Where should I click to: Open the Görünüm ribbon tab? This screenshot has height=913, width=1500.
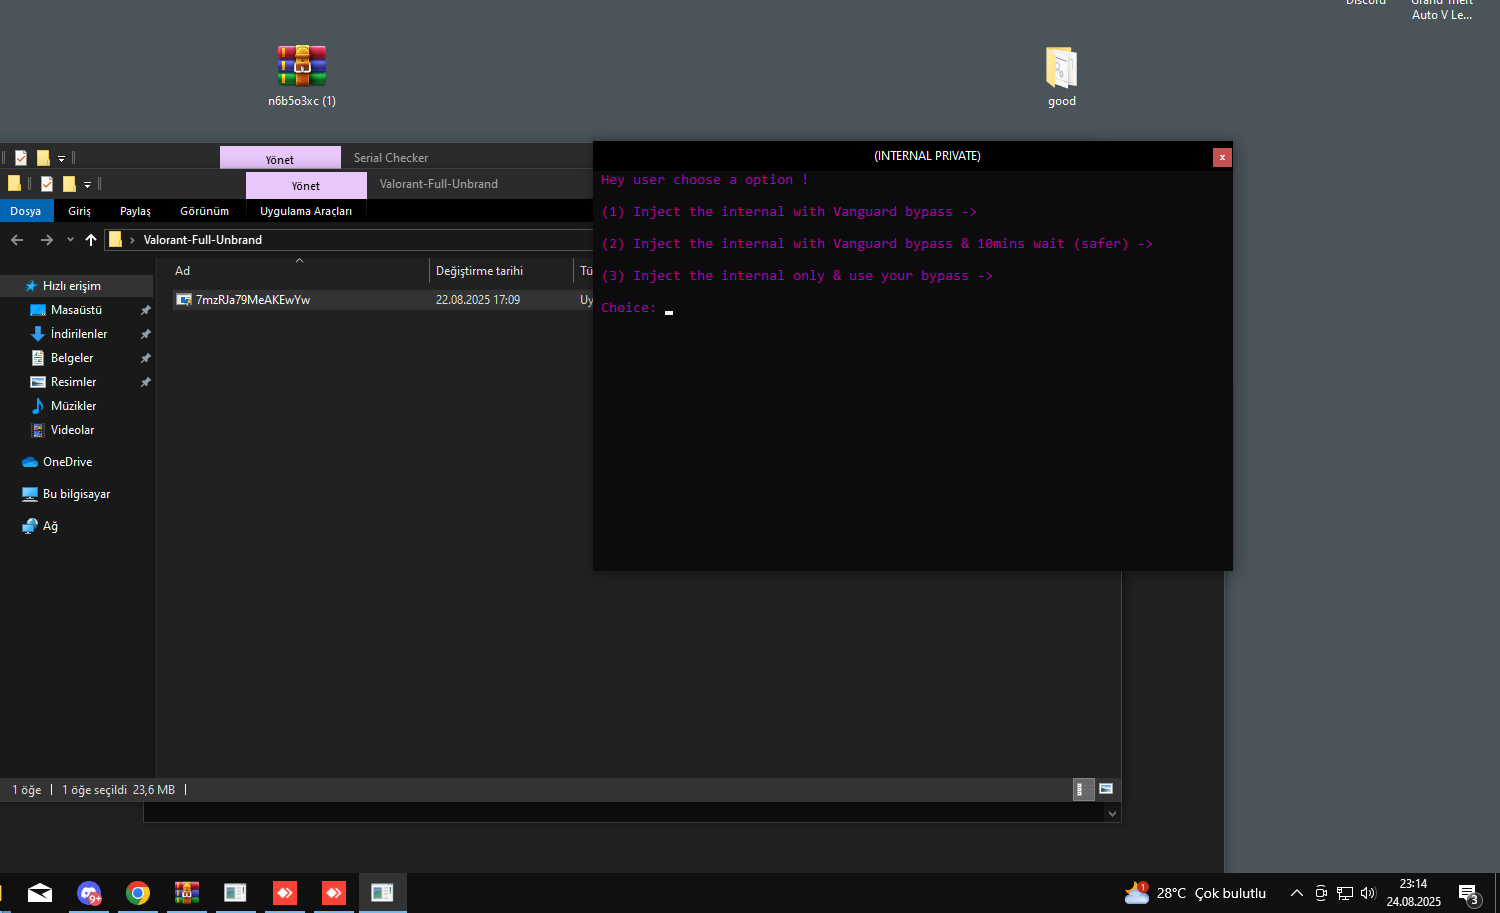204,211
